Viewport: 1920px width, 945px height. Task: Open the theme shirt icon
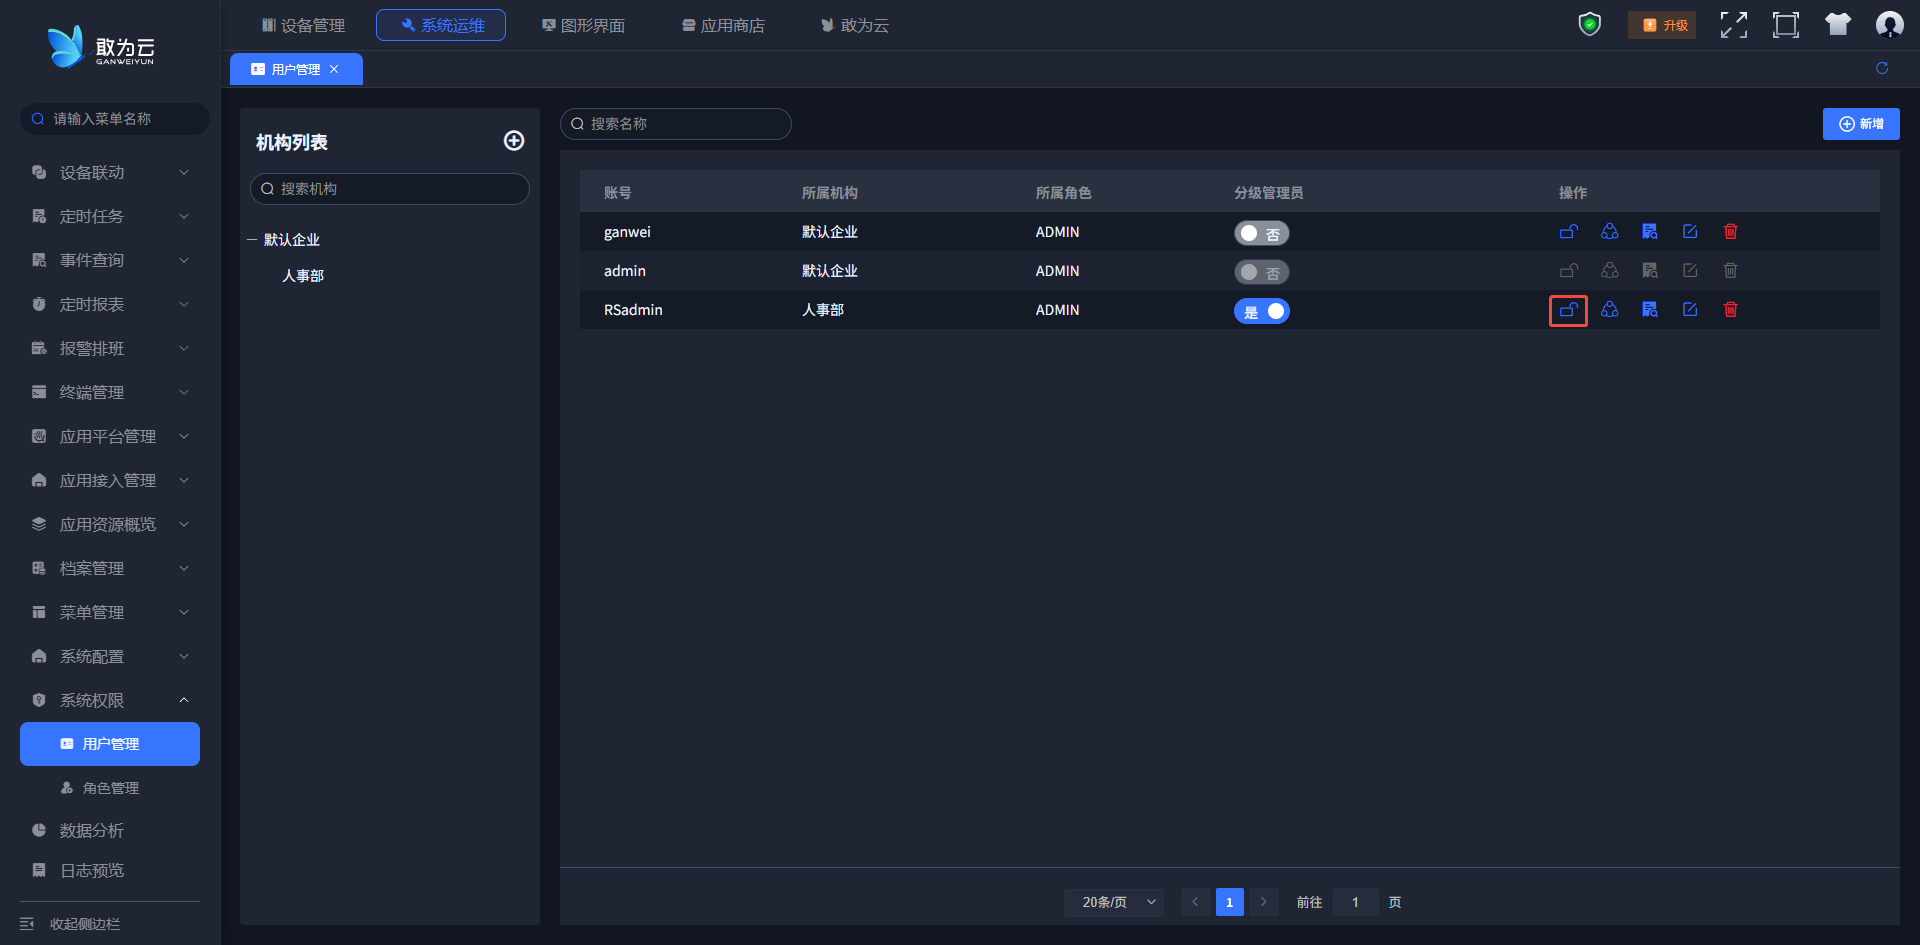1838,25
